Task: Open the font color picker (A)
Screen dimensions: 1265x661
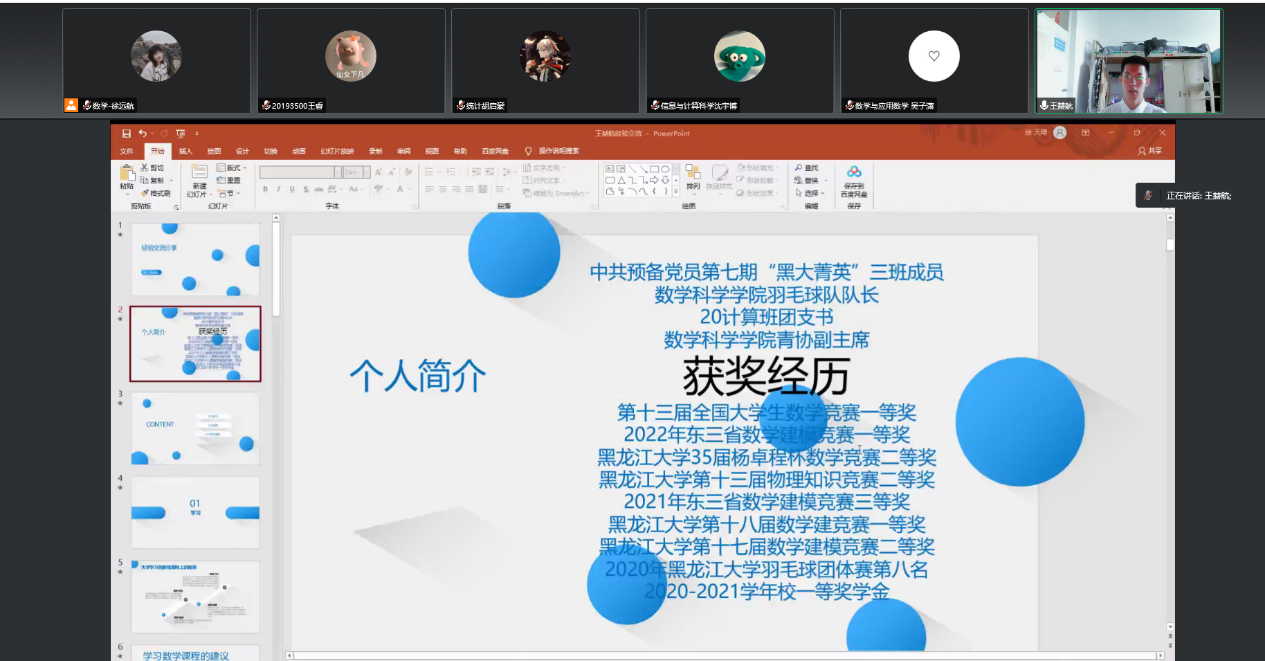Action: tap(401, 189)
